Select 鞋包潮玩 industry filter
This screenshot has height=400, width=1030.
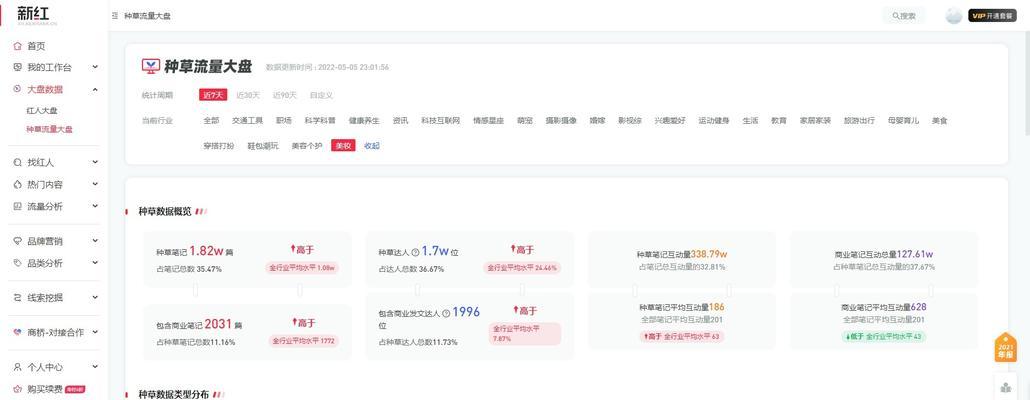pyautogui.click(x=263, y=146)
